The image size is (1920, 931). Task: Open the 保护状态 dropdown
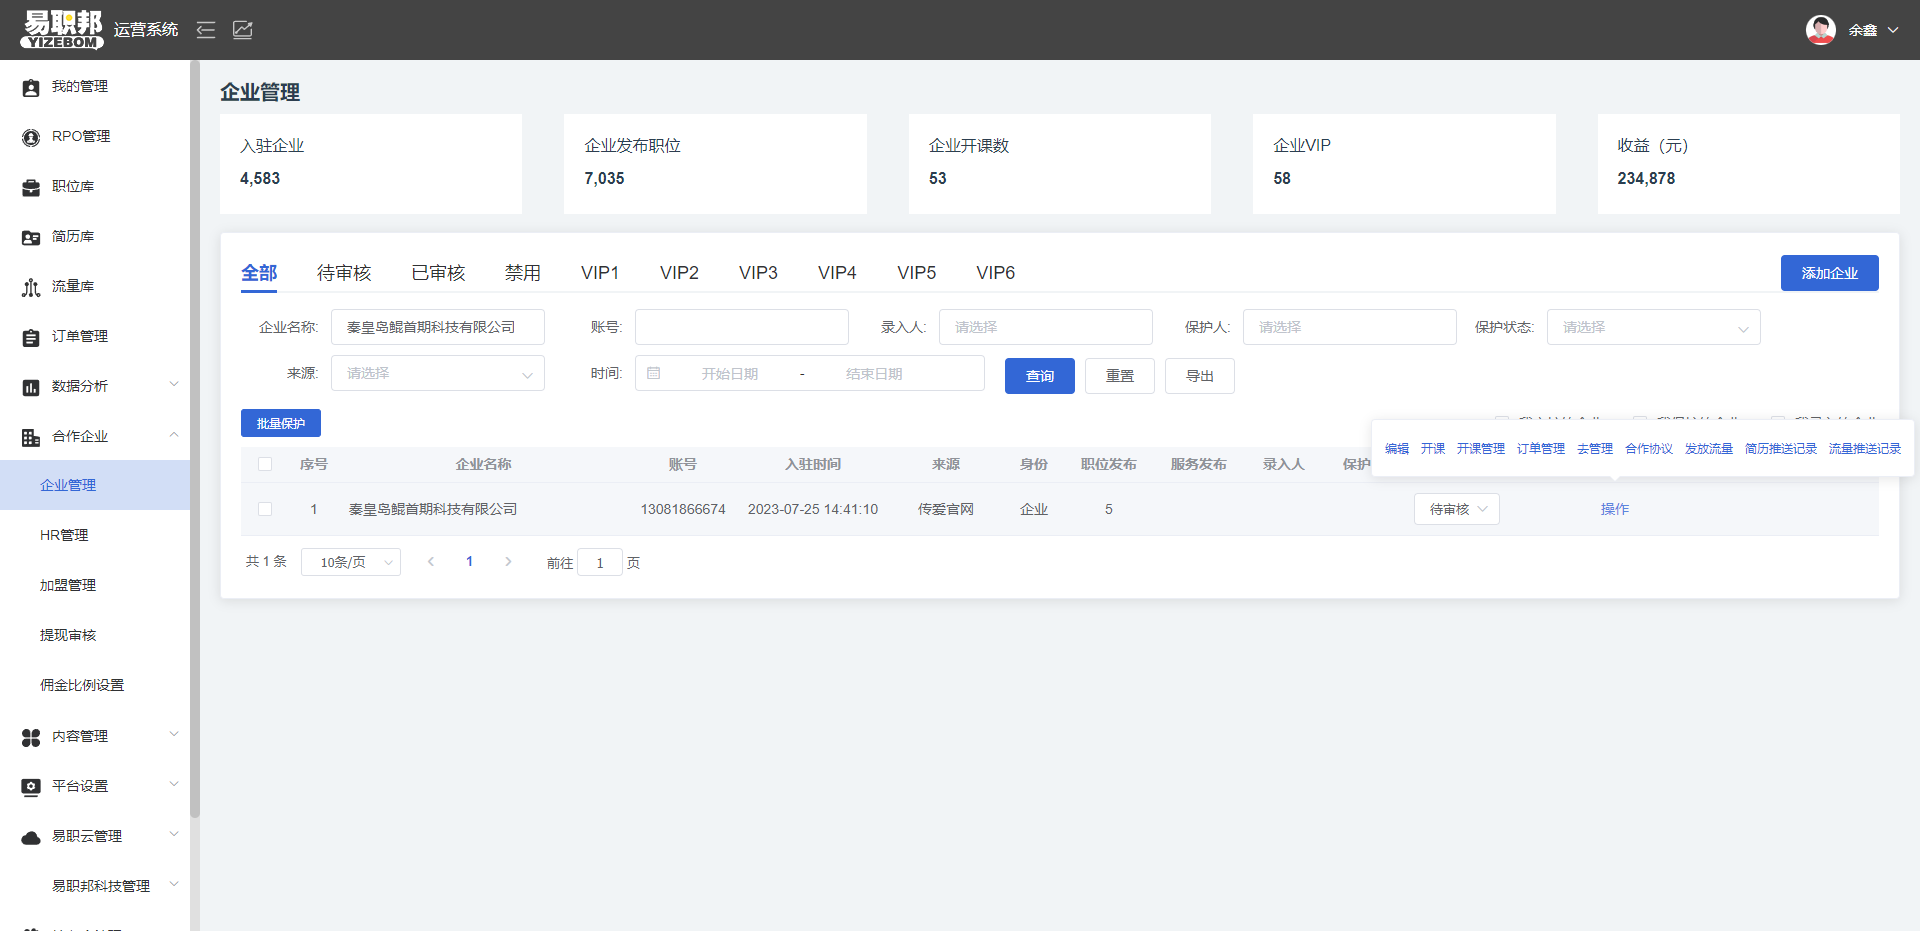(1653, 327)
